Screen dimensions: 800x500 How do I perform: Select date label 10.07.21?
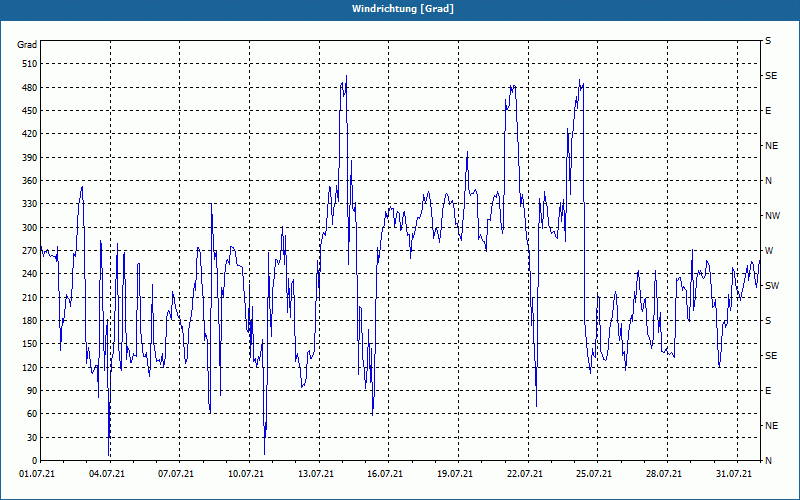click(246, 474)
